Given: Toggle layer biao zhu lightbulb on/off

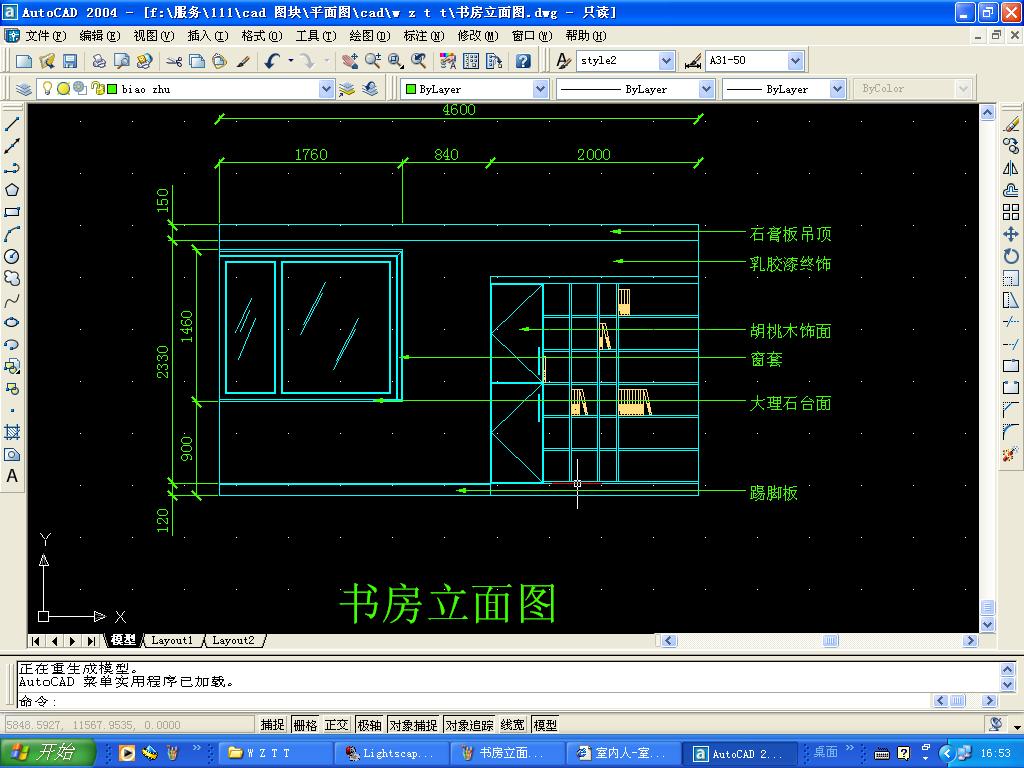Looking at the screenshot, I should 47,88.
